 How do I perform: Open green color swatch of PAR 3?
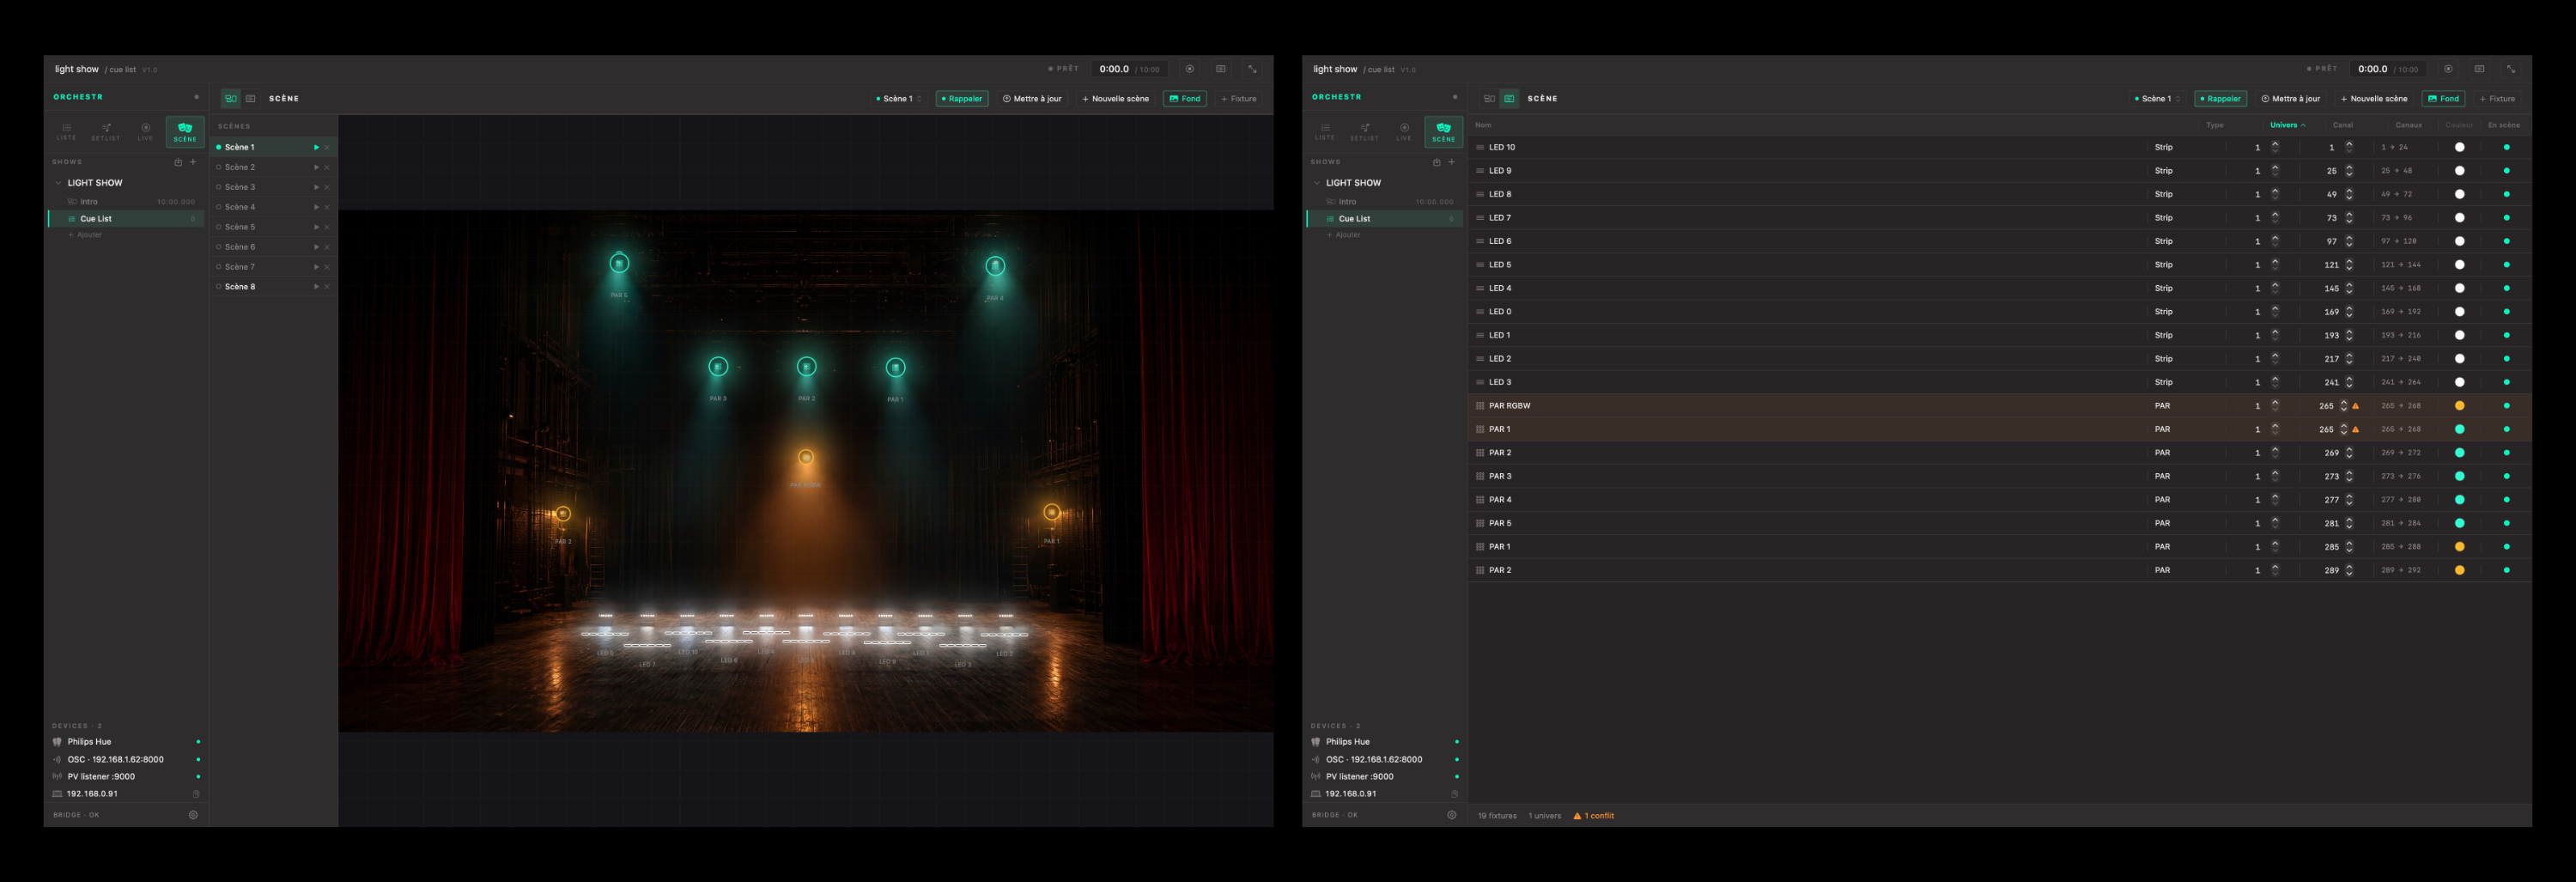pos(2459,476)
